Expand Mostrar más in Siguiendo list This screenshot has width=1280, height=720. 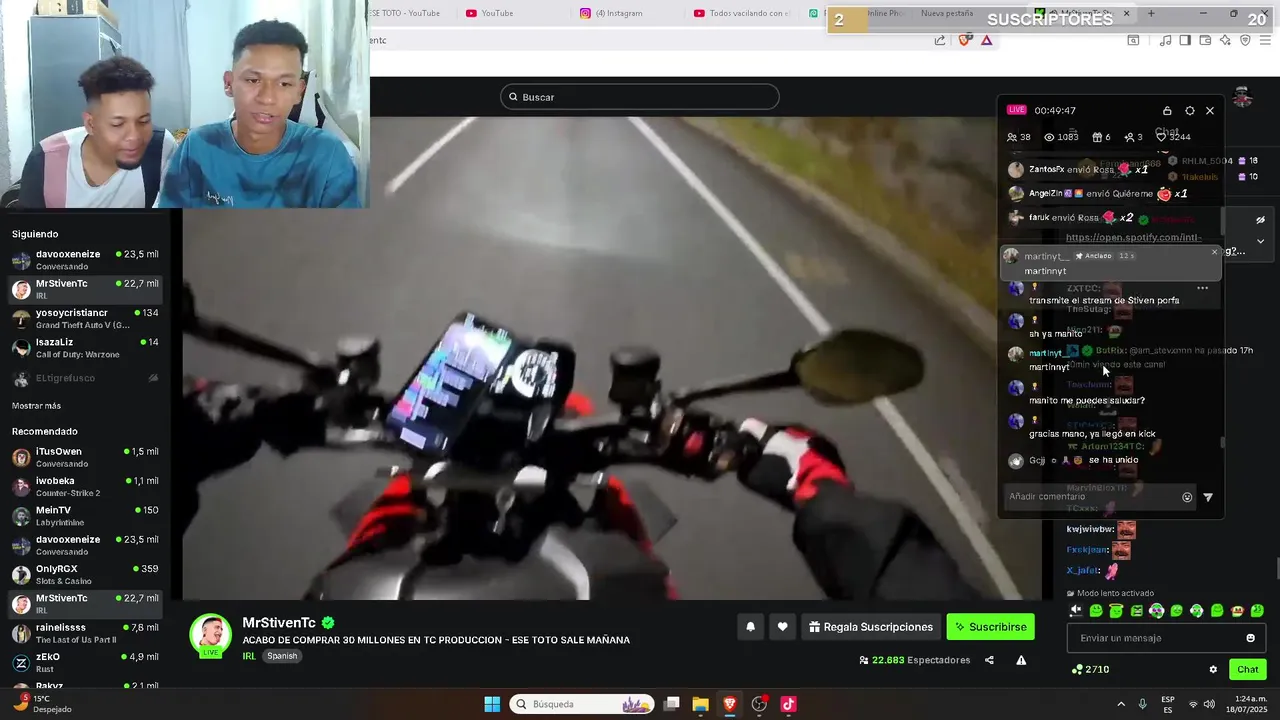36,406
